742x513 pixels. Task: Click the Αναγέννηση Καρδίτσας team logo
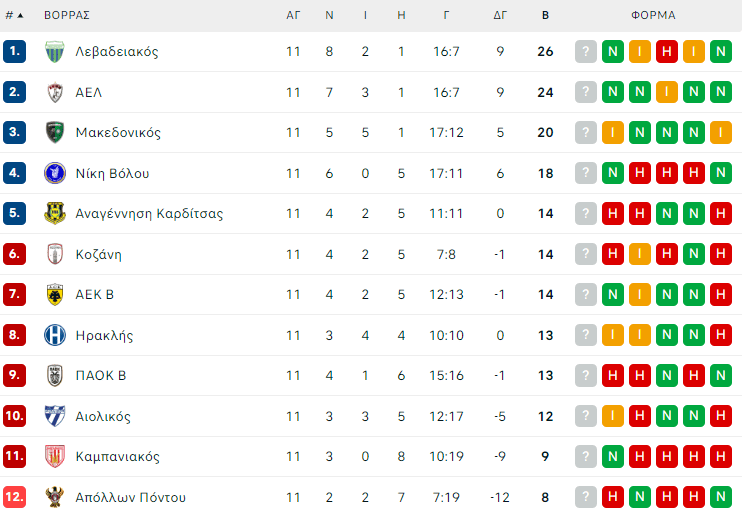click(55, 214)
